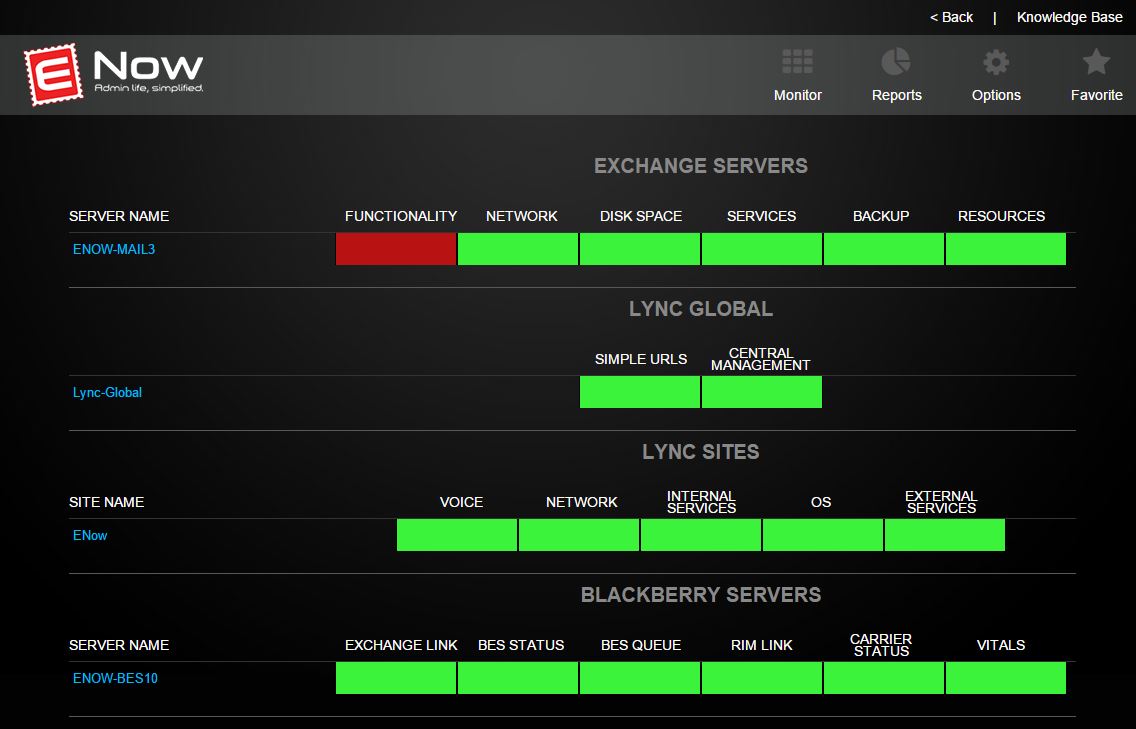
Task: Click the RIM LINK column header
Action: pos(761,645)
